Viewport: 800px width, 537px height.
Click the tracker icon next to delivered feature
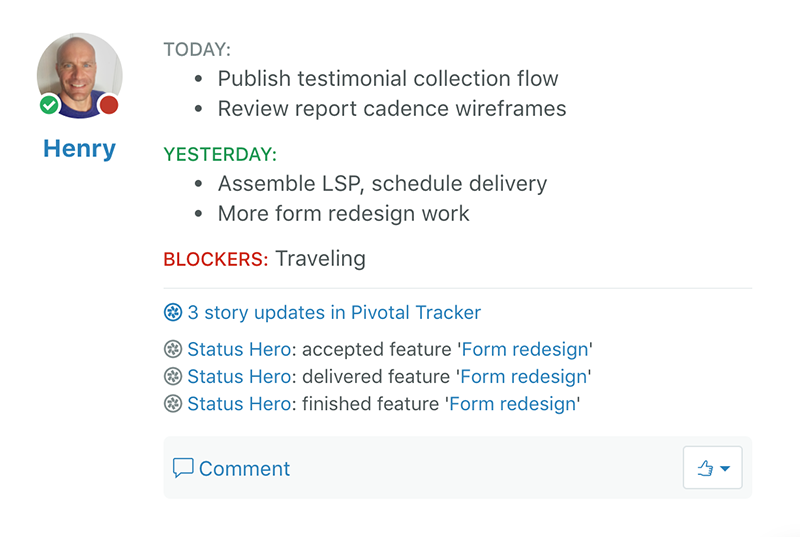click(x=173, y=376)
